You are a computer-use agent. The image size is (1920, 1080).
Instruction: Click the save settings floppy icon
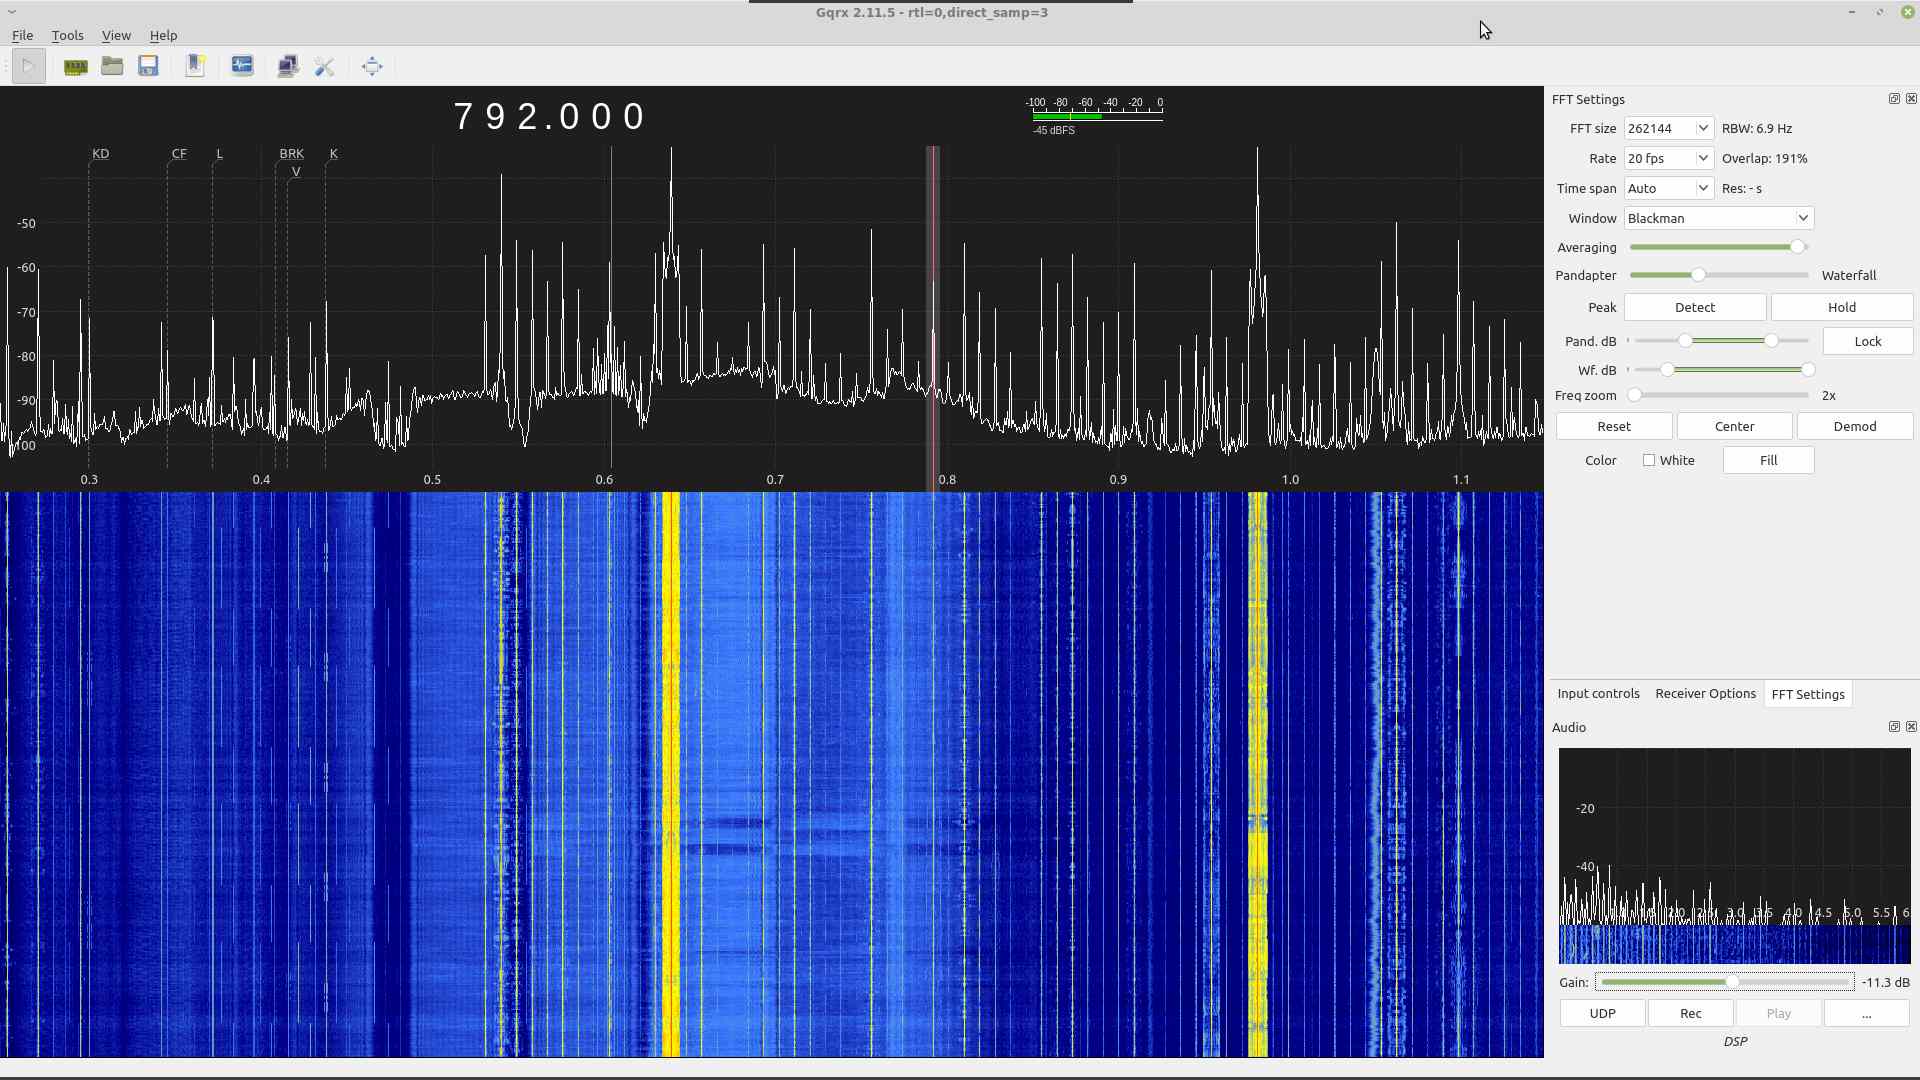tap(149, 67)
